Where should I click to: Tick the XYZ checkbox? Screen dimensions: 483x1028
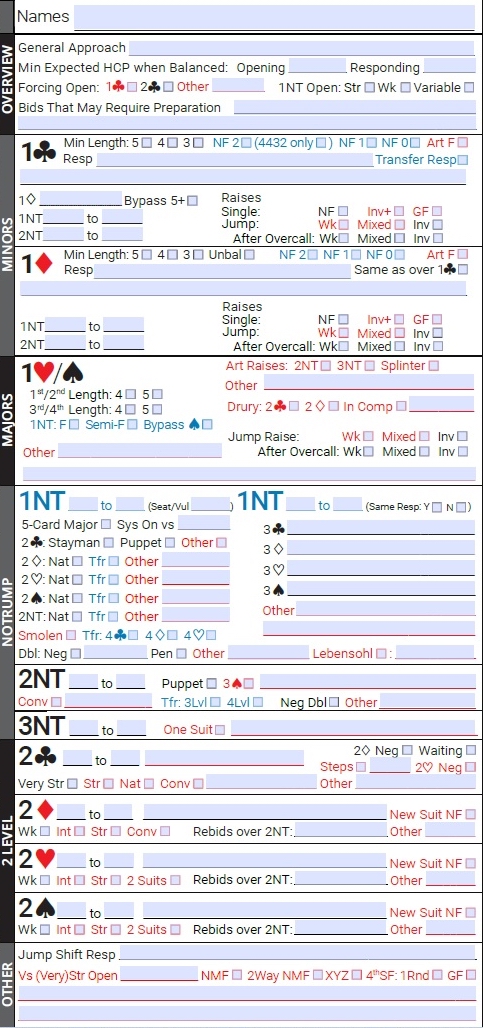[357, 976]
